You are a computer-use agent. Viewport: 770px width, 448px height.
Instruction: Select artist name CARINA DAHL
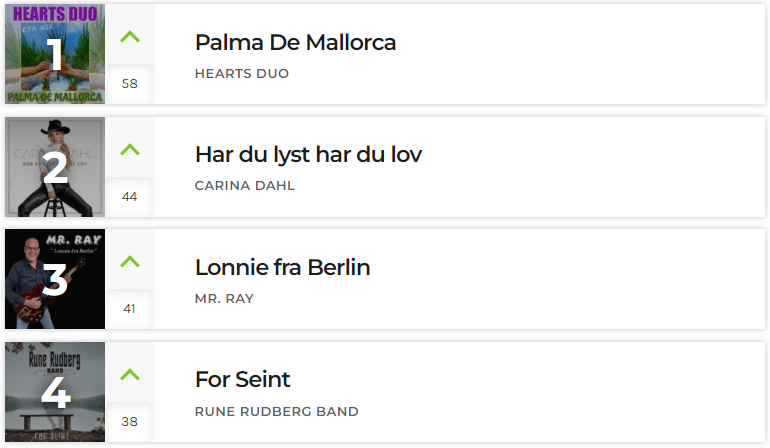coord(245,186)
